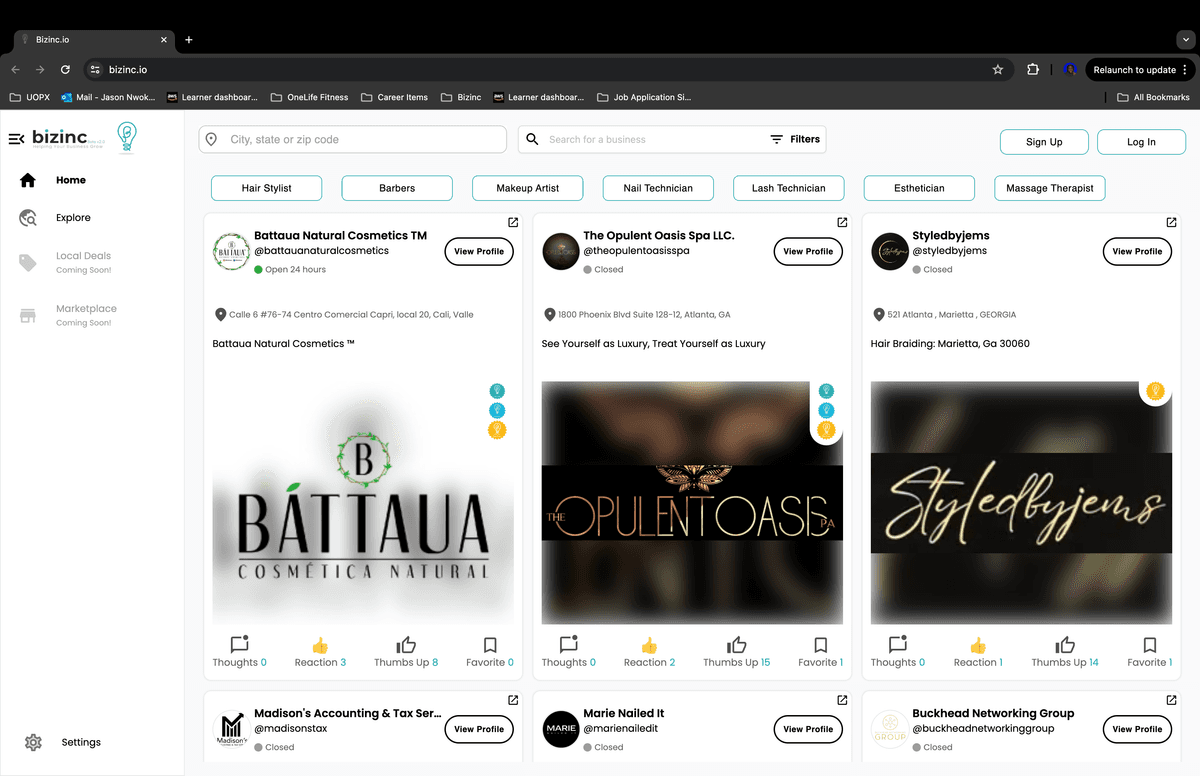Select Local Deals in the sidebar

[83, 256]
